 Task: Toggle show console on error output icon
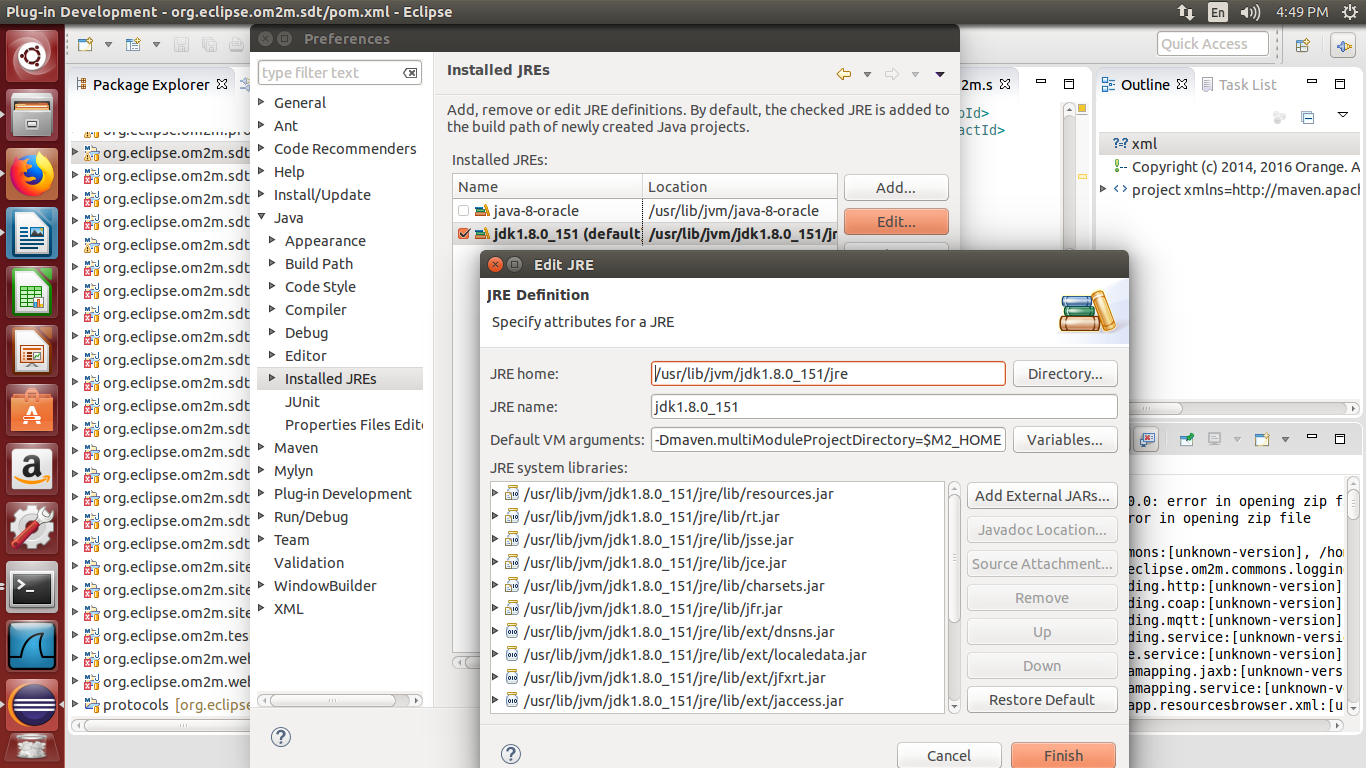[1146, 439]
